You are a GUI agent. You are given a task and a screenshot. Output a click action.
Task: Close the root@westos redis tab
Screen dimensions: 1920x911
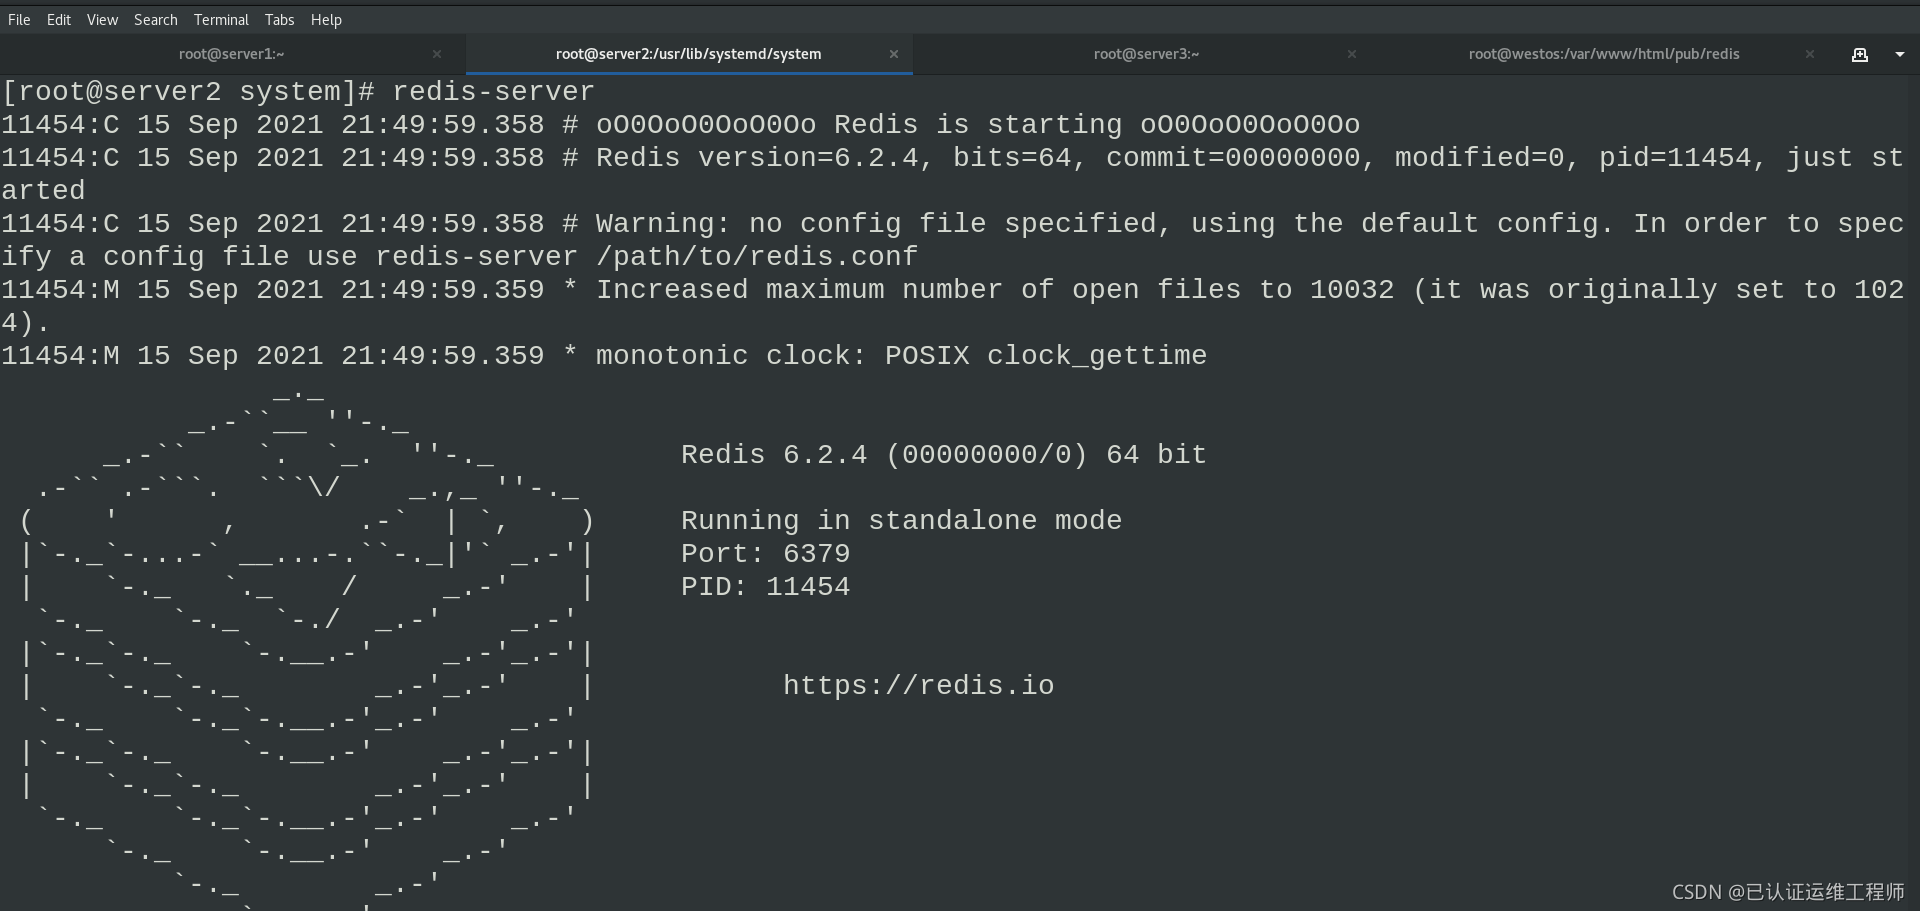click(x=1810, y=54)
